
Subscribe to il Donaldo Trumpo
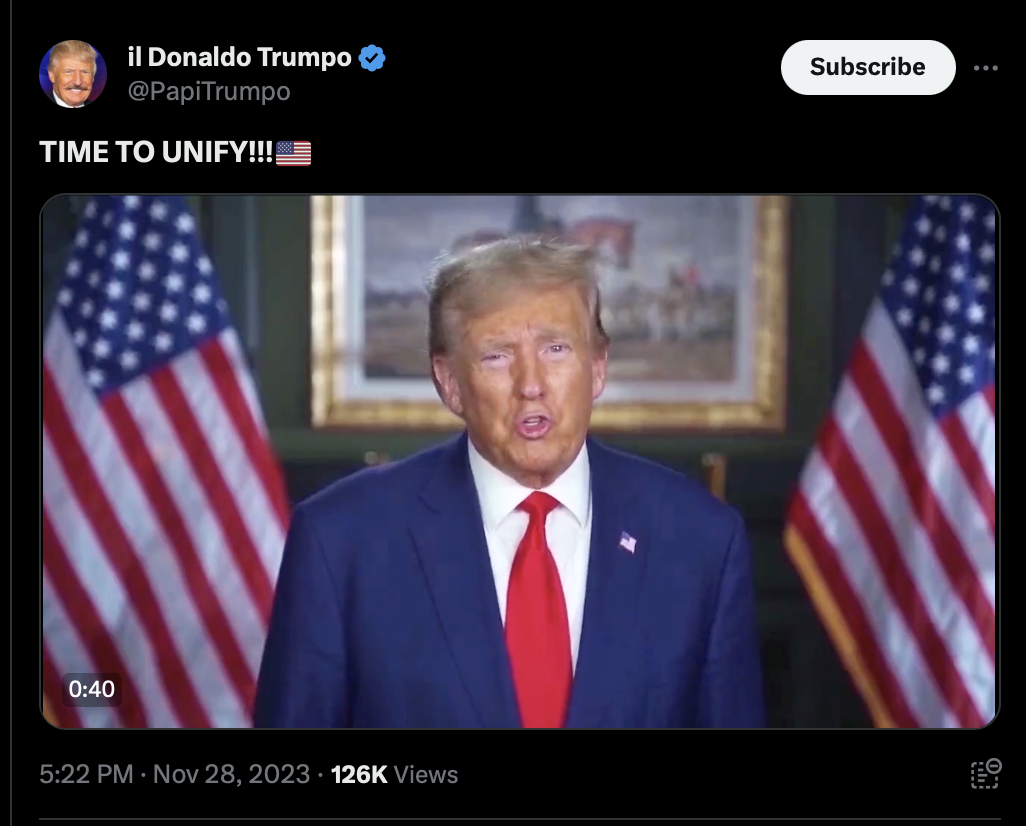point(868,67)
